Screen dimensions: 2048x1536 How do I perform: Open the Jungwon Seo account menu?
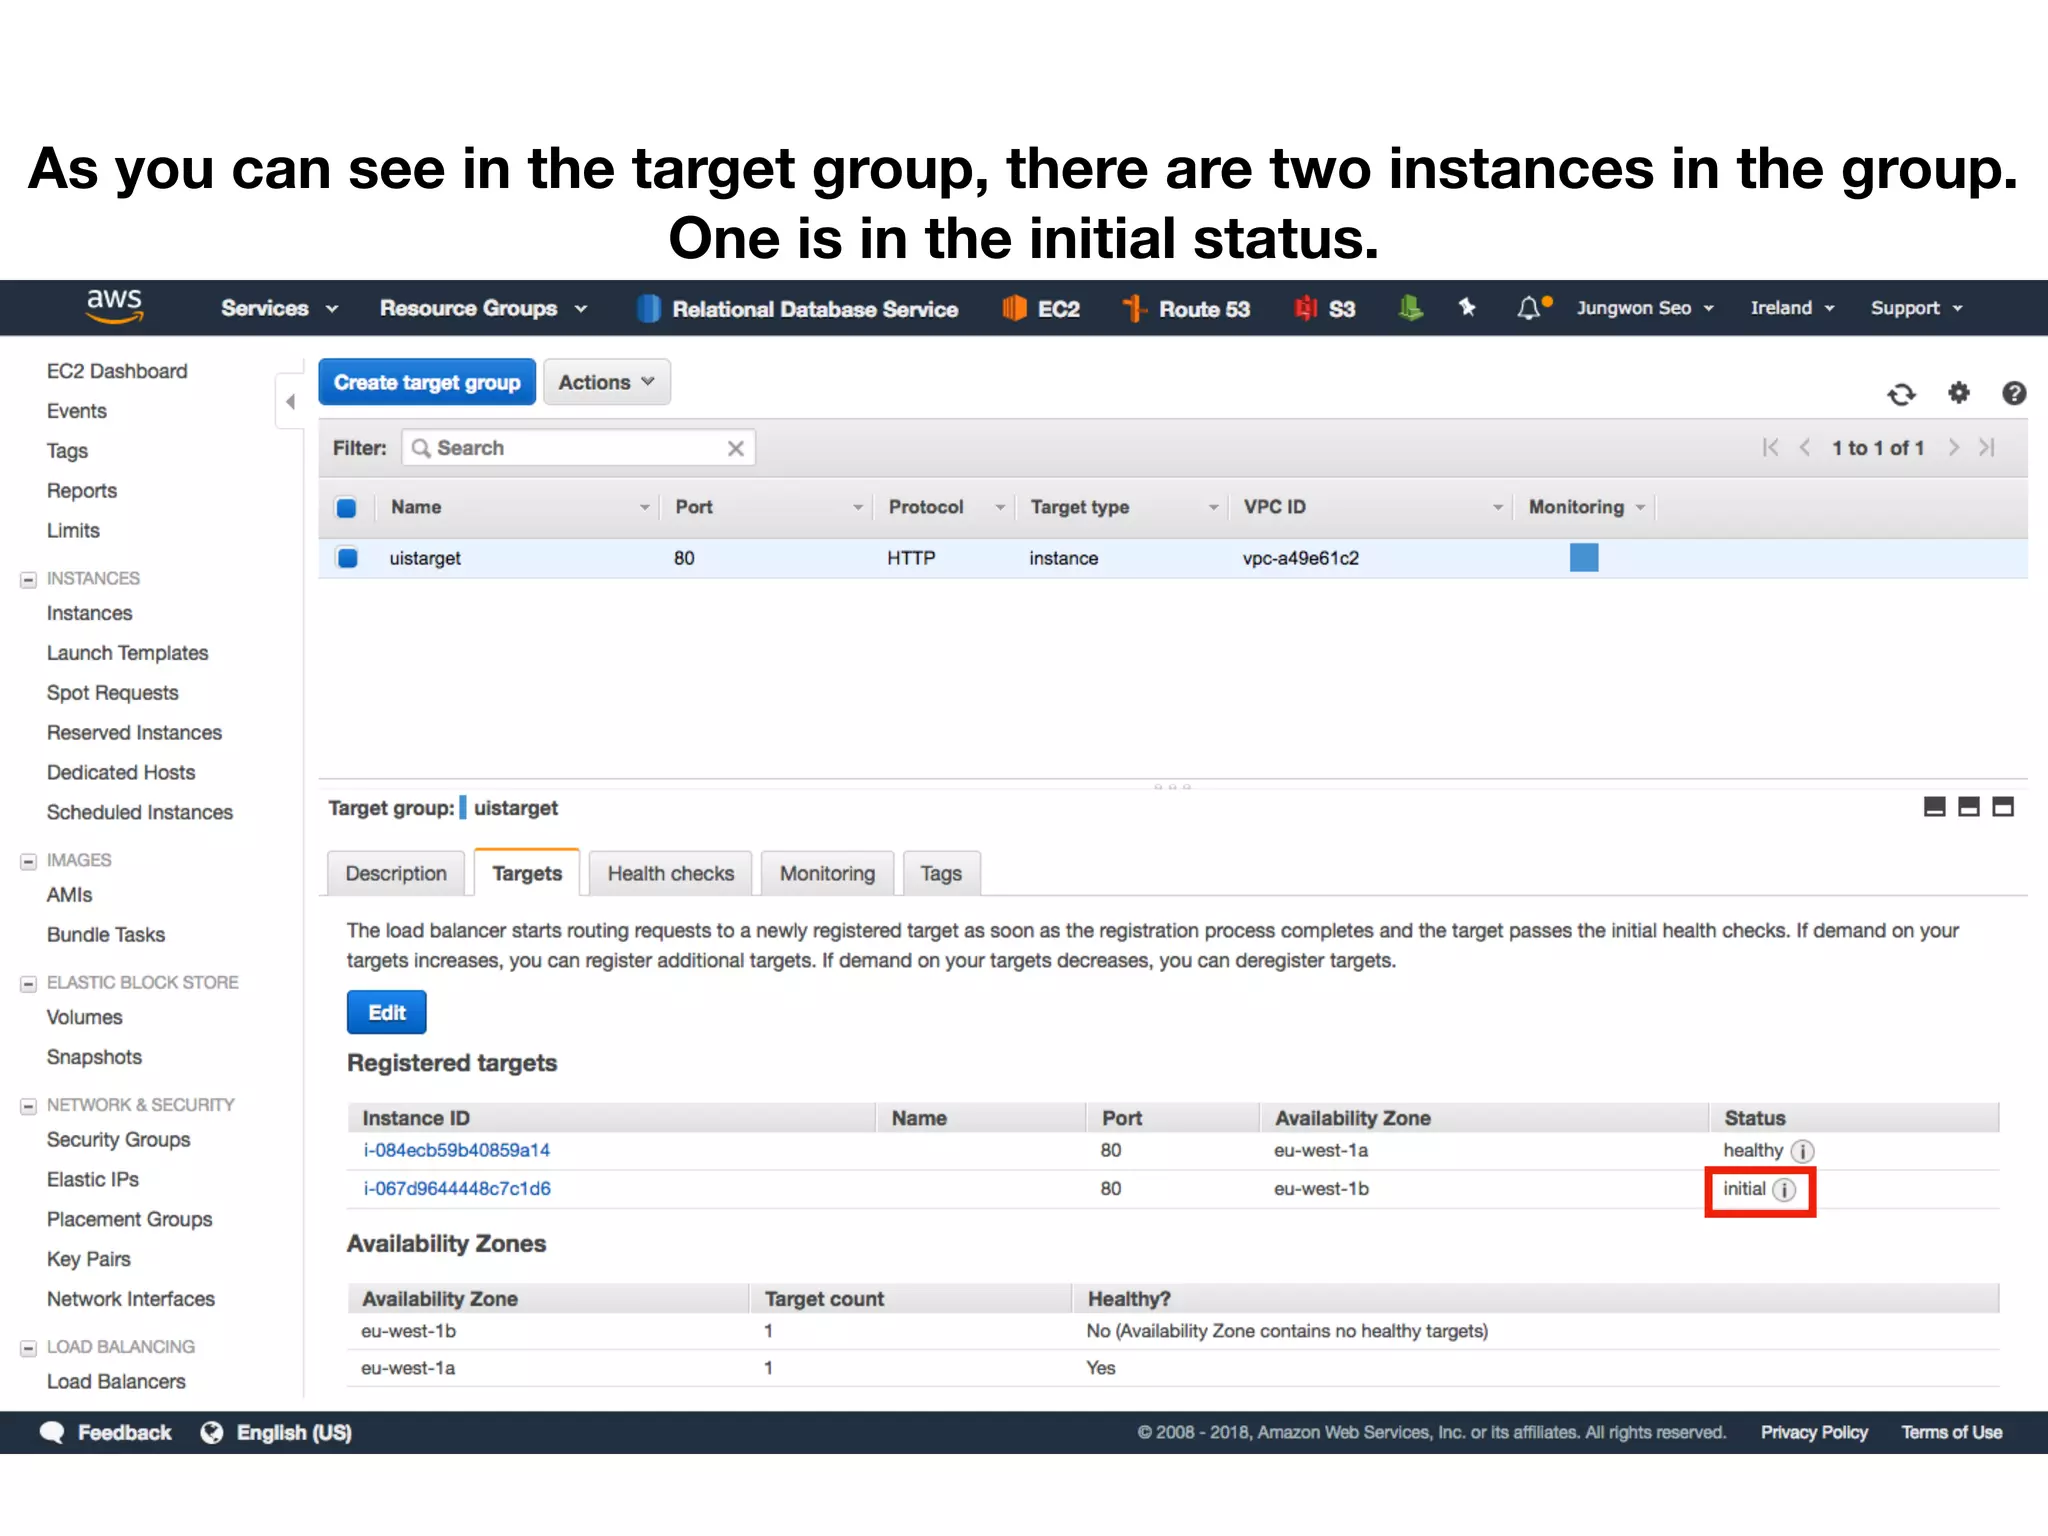1645,308
